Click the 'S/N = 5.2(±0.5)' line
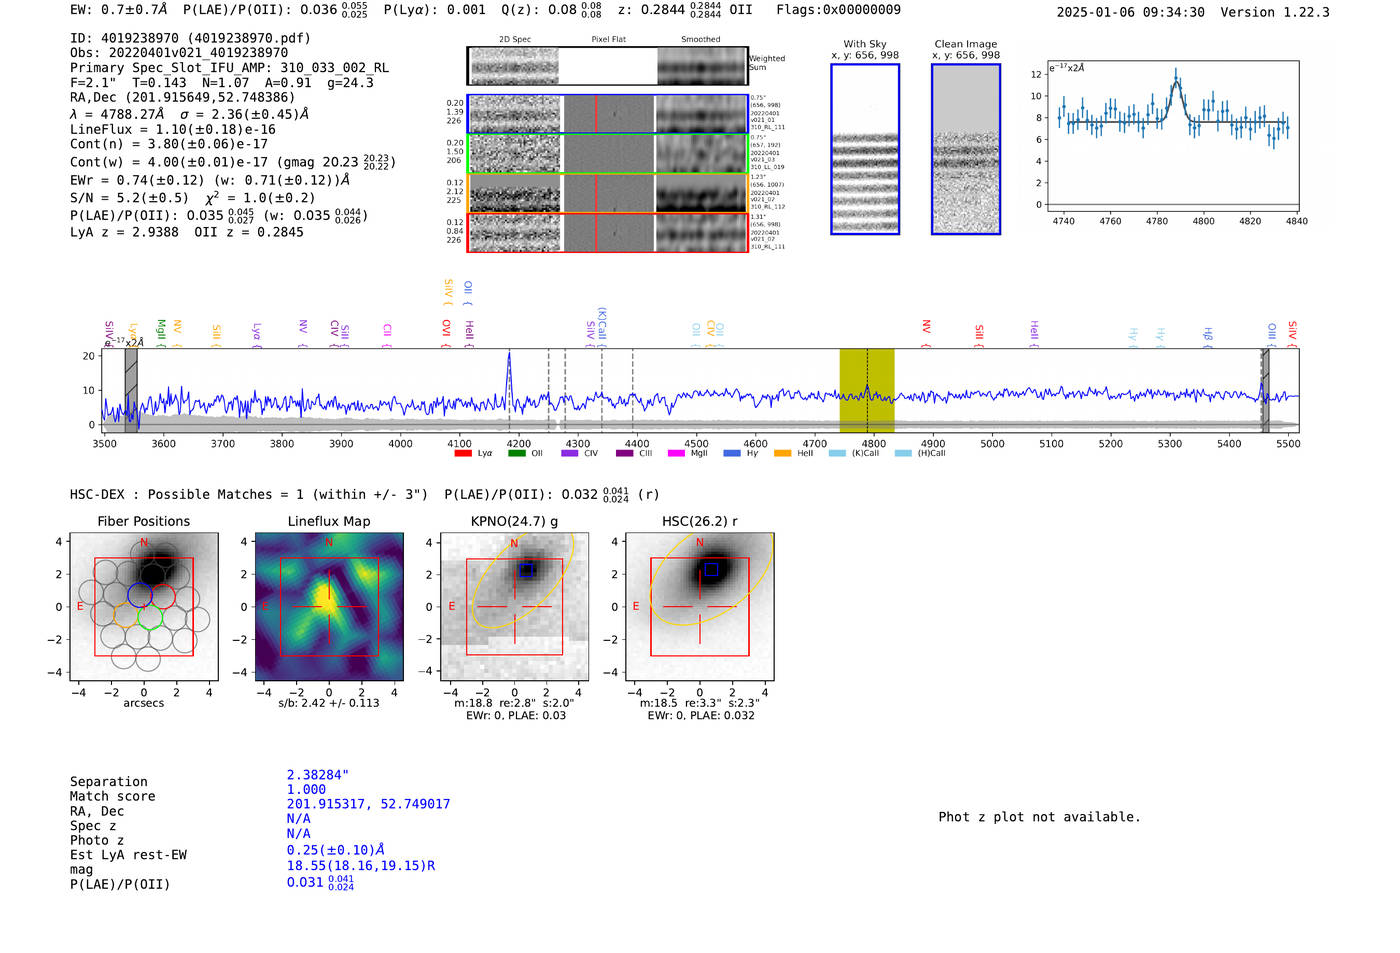Image resolution: width=1400 pixels, height=953 pixels. 129,198
